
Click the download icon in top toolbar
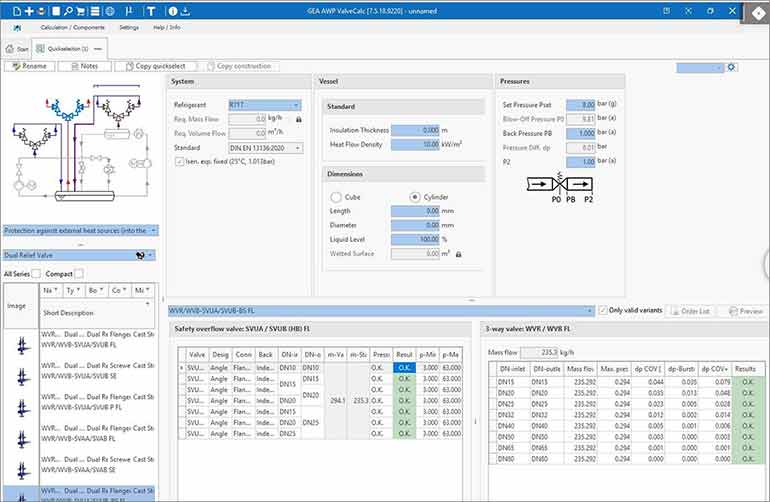click(x=185, y=10)
